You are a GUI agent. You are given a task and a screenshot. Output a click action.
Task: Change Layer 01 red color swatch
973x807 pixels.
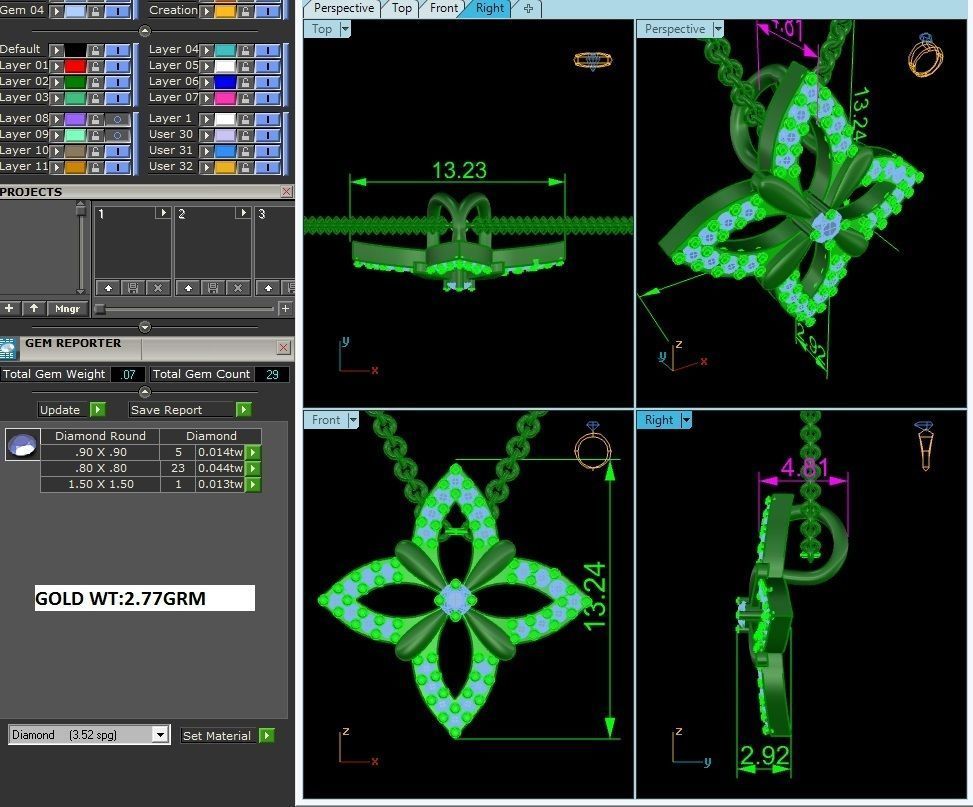pyautogui.click(x=76, y=66)
